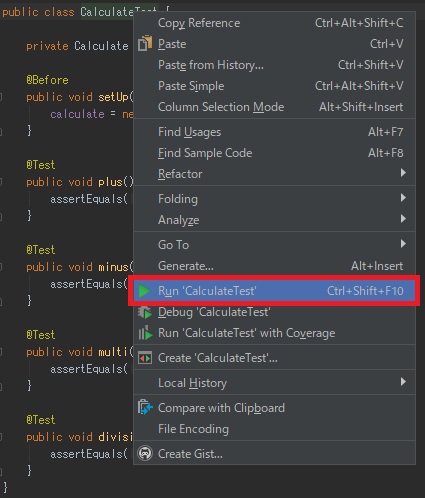Expand the Local History submenu arrow
This screenshot has height=498, width=425.
point(403,382)
